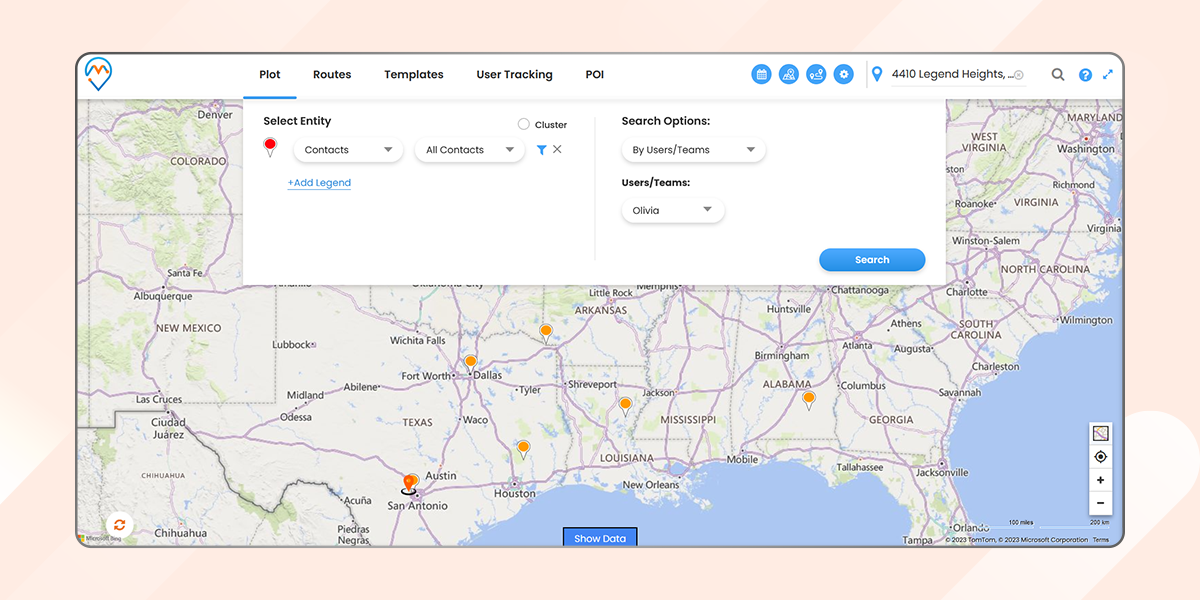Viewport: 1200px width, 600px height.
Task: Click the blue filter funnel icon
Action: [x=541, y=150]
